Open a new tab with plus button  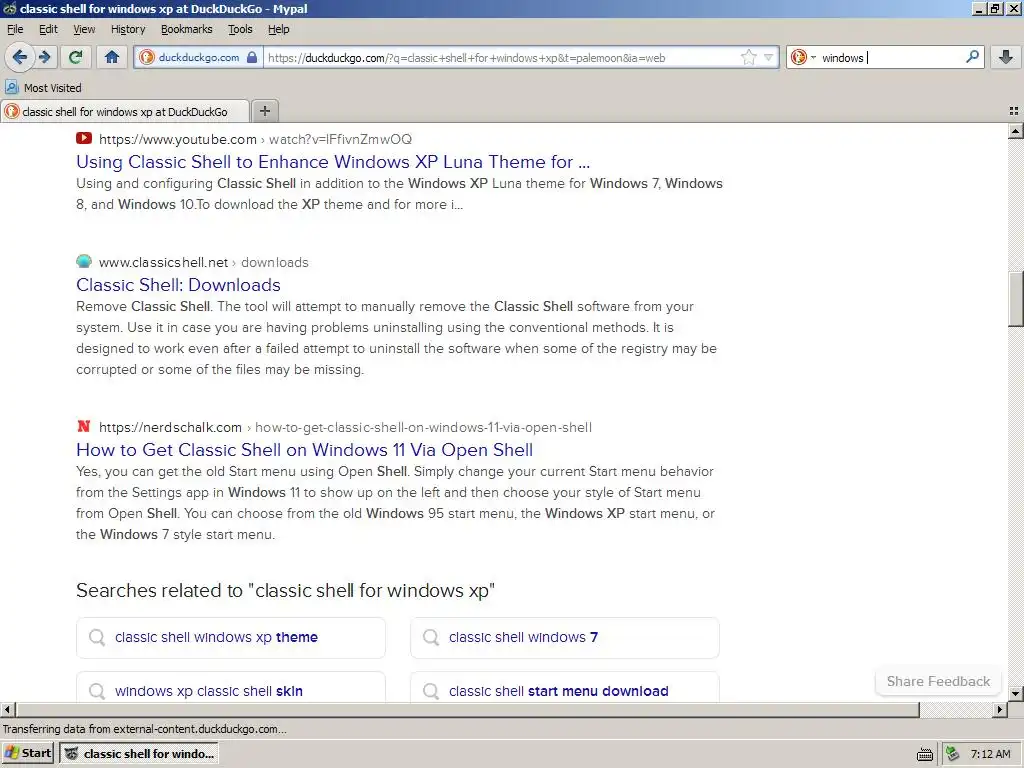[264, 111]
